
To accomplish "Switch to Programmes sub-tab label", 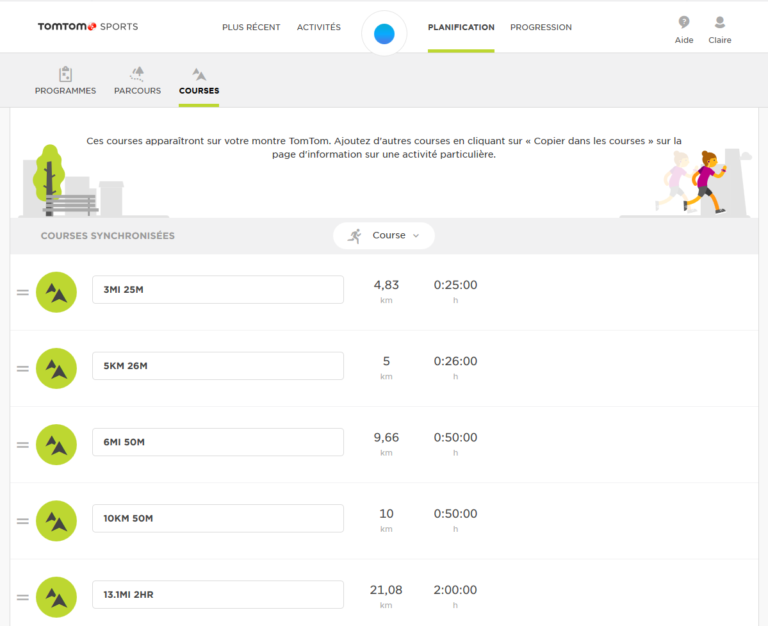I will click(66, 91).
